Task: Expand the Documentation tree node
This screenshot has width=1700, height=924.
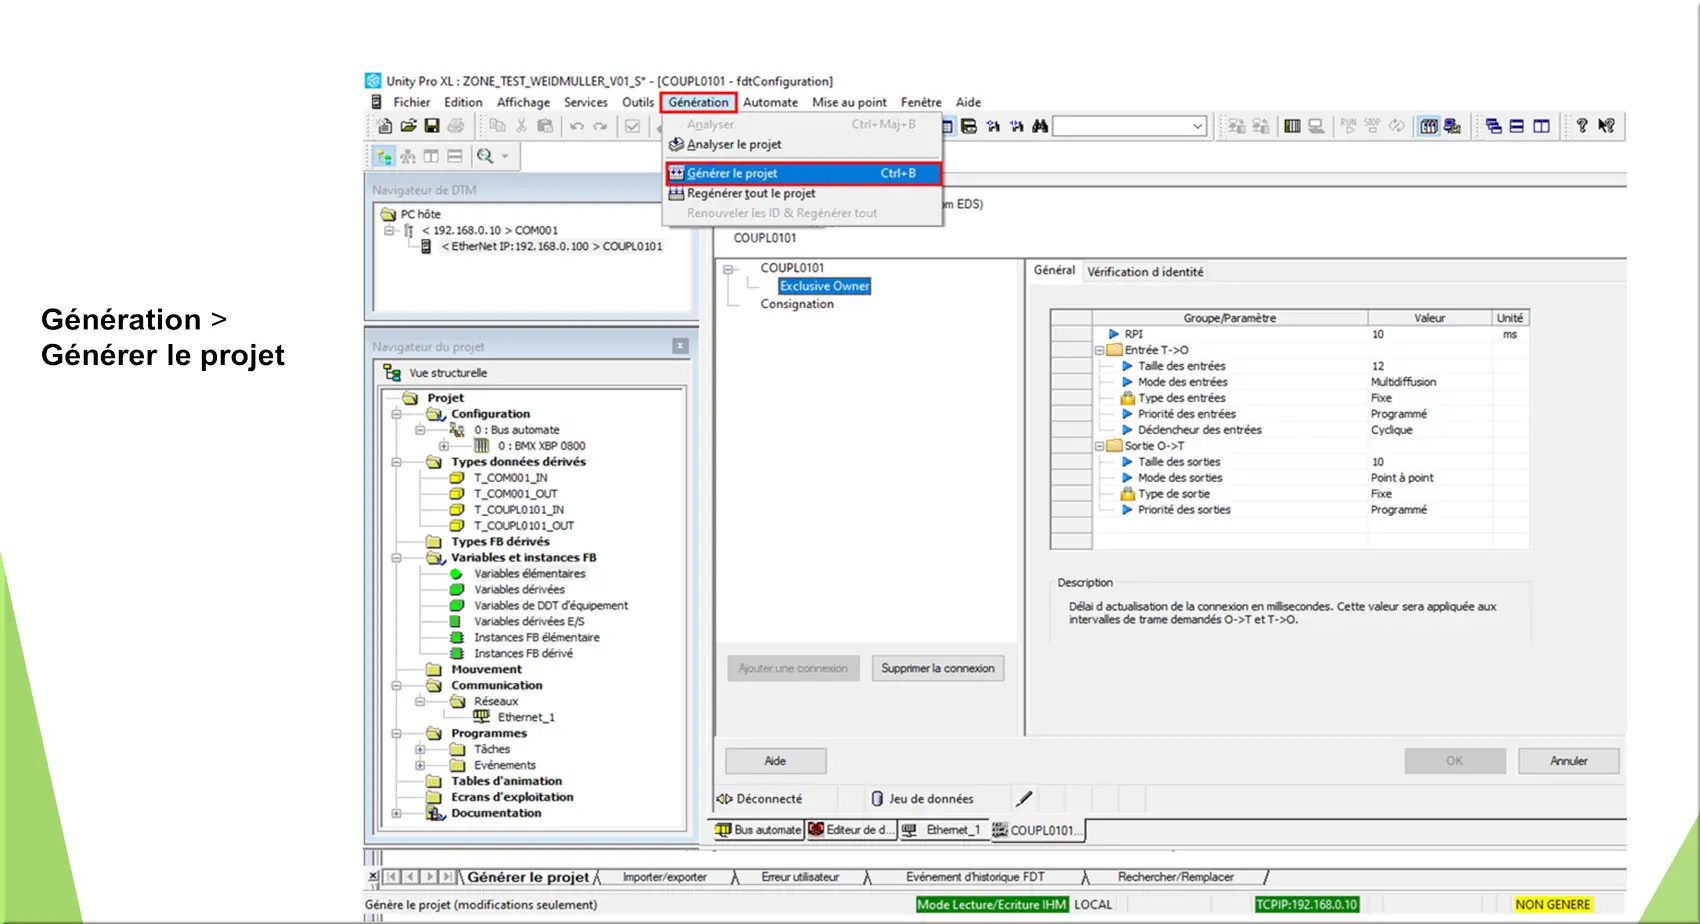Action: point(396,813)
